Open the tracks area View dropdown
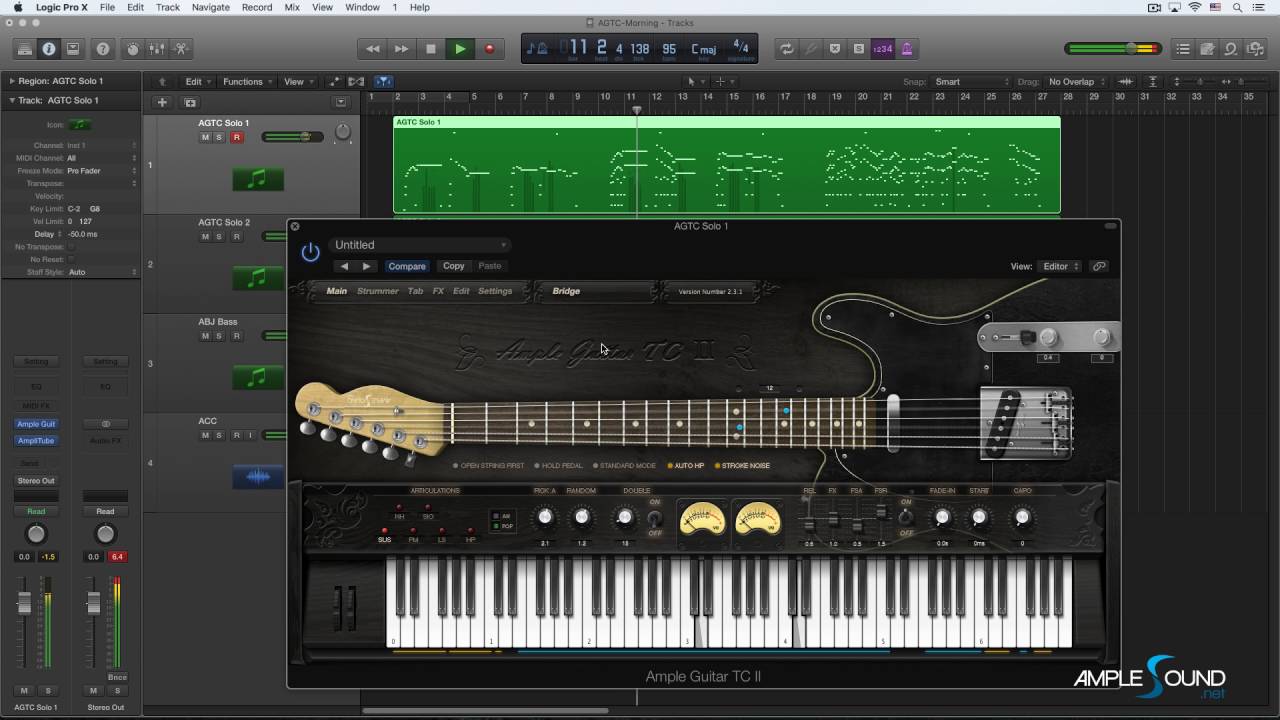The width and height of the screenshot is (1280, 720). pos(297,82)
